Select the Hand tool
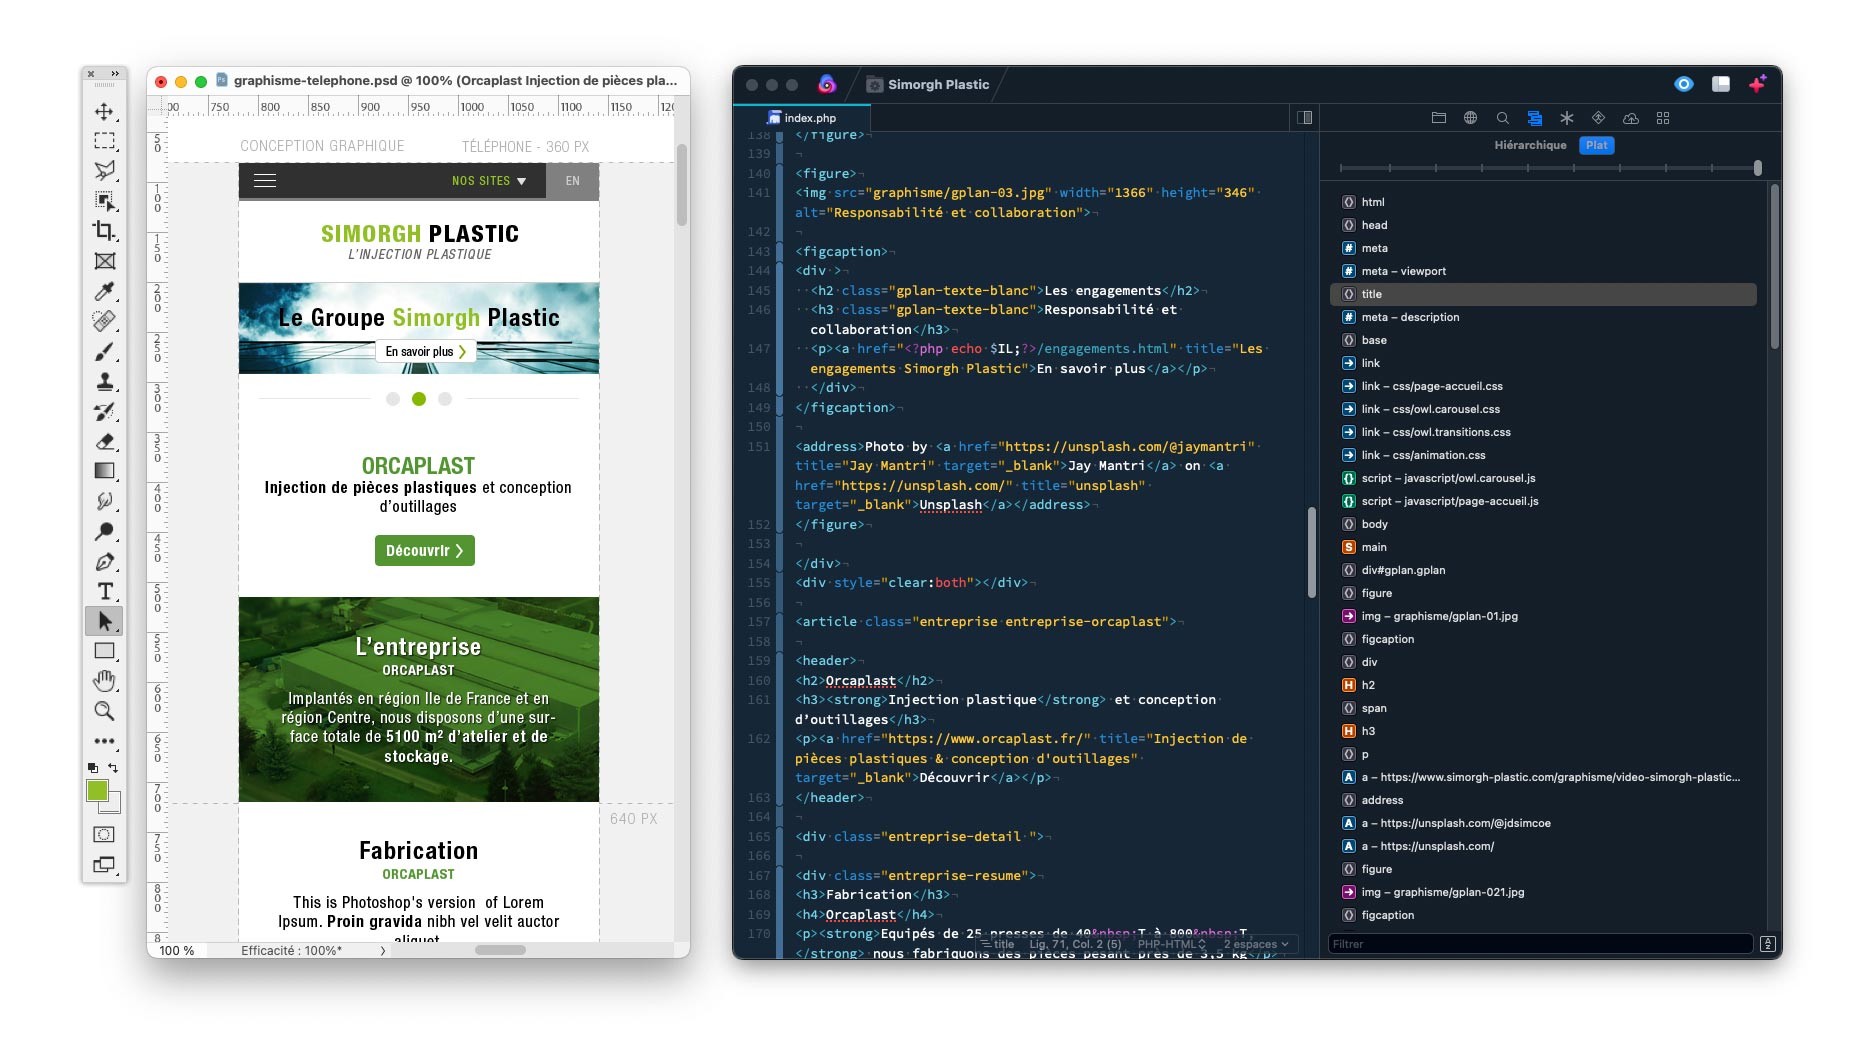 pos(104,681)
